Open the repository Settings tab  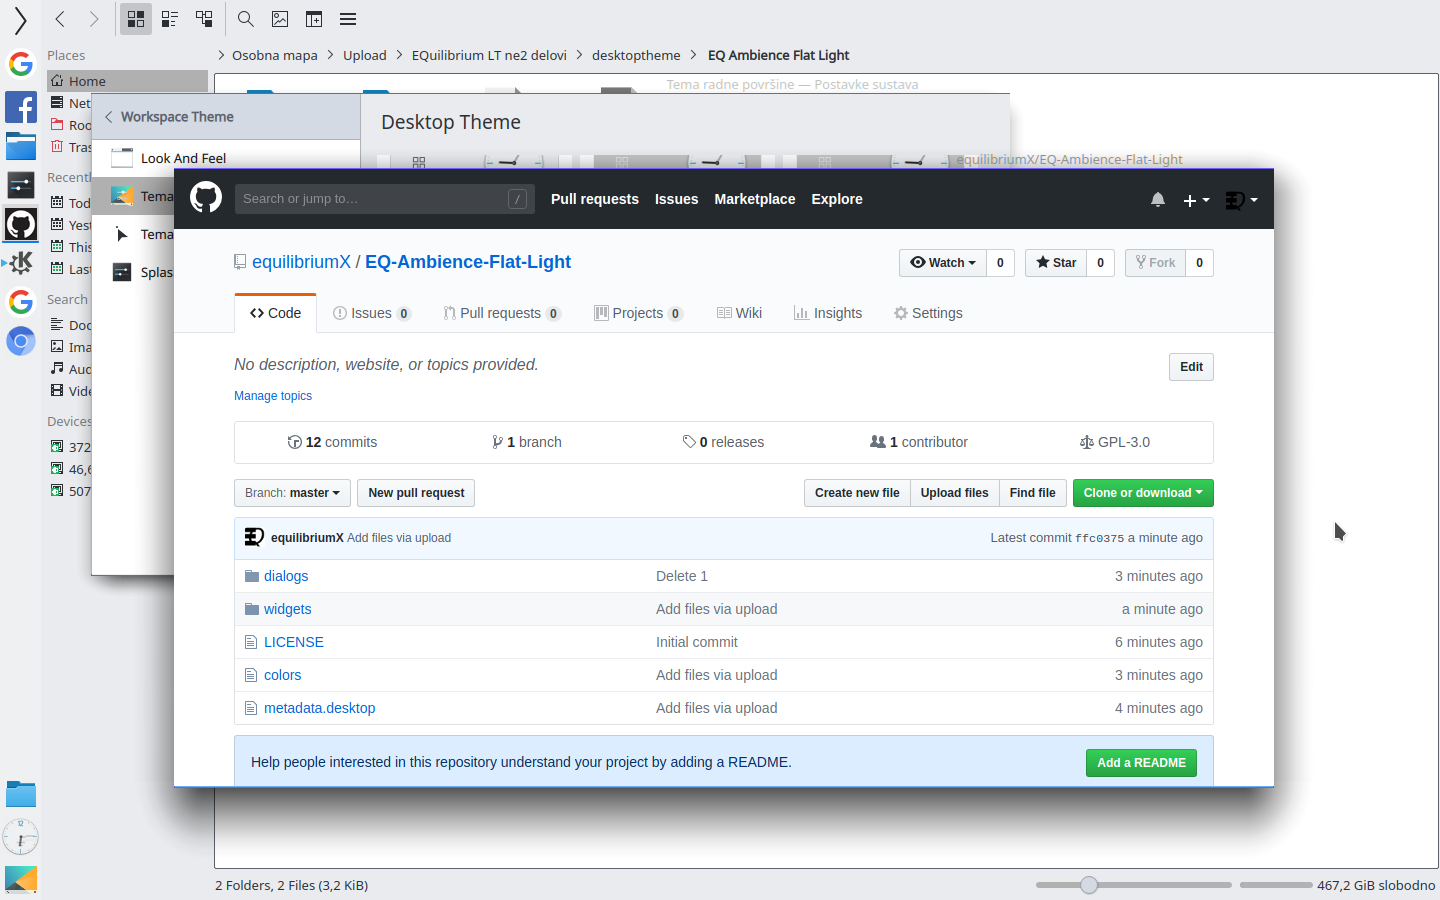click(928, 313)
